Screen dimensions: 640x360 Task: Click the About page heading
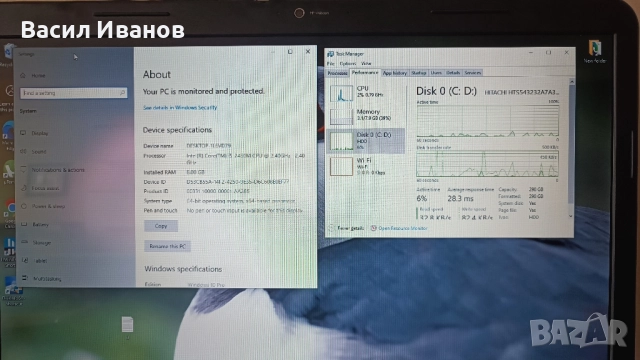coord(157,74)
